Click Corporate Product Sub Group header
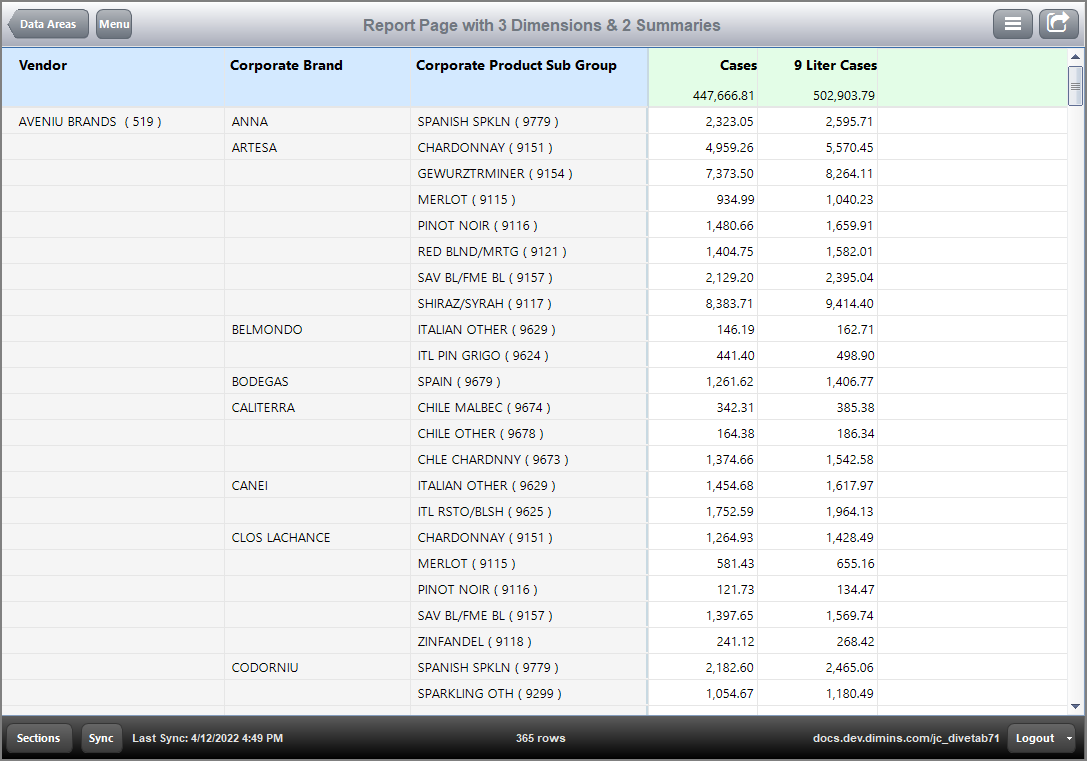This screenshot has width=1087, height=761. 516,65
